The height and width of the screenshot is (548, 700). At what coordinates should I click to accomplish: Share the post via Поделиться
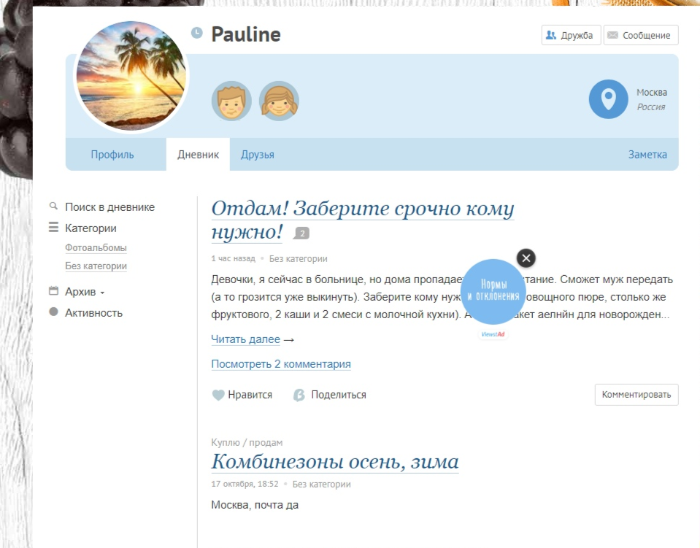coord(329,395)
